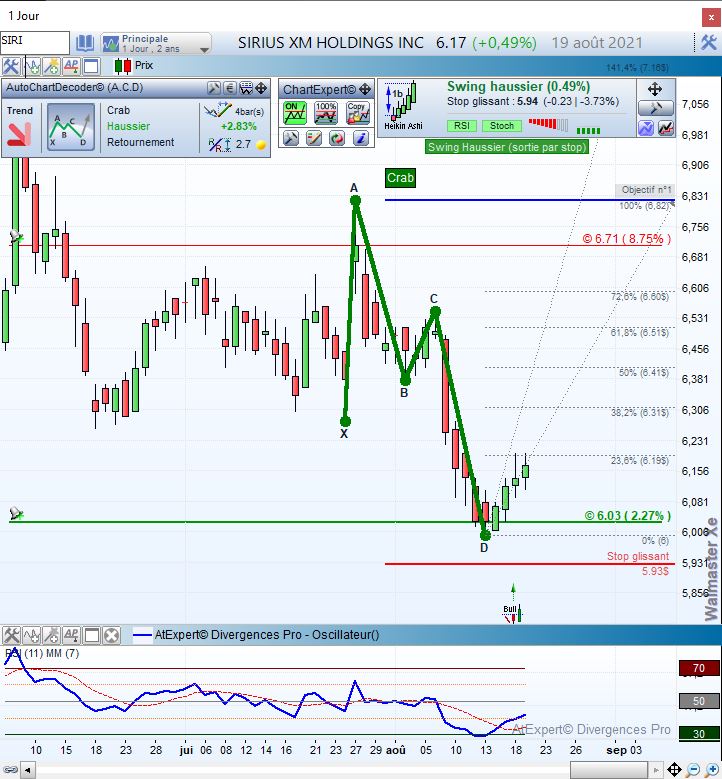Click the 70 overbought level label
The width and height of the screenshot is (722, 779).
pos(699,668)
